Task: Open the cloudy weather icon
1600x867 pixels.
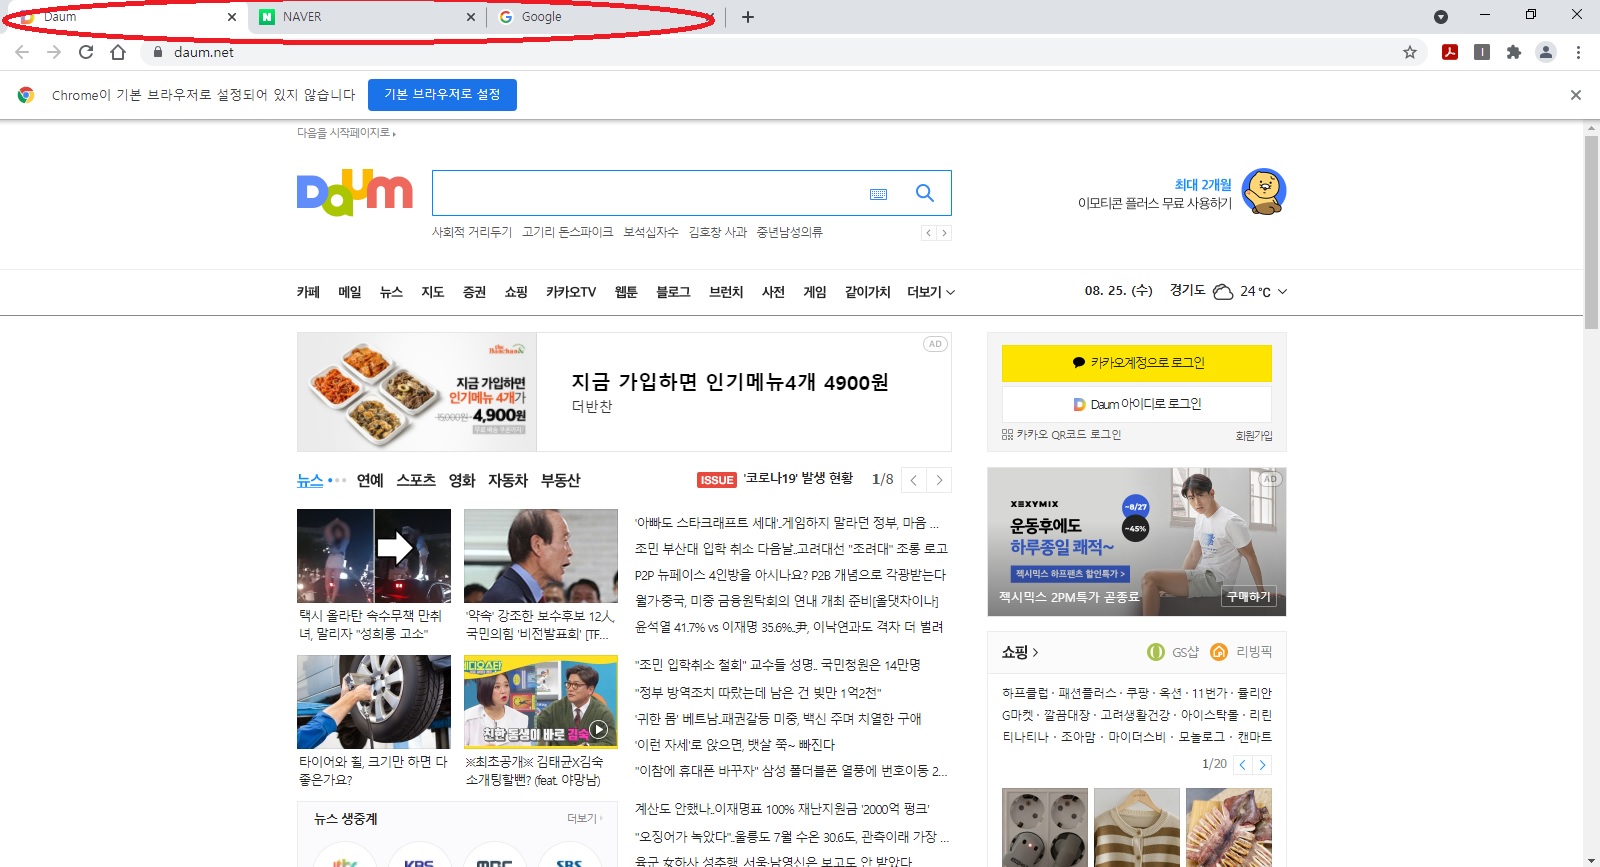Action: [1223, 292]
